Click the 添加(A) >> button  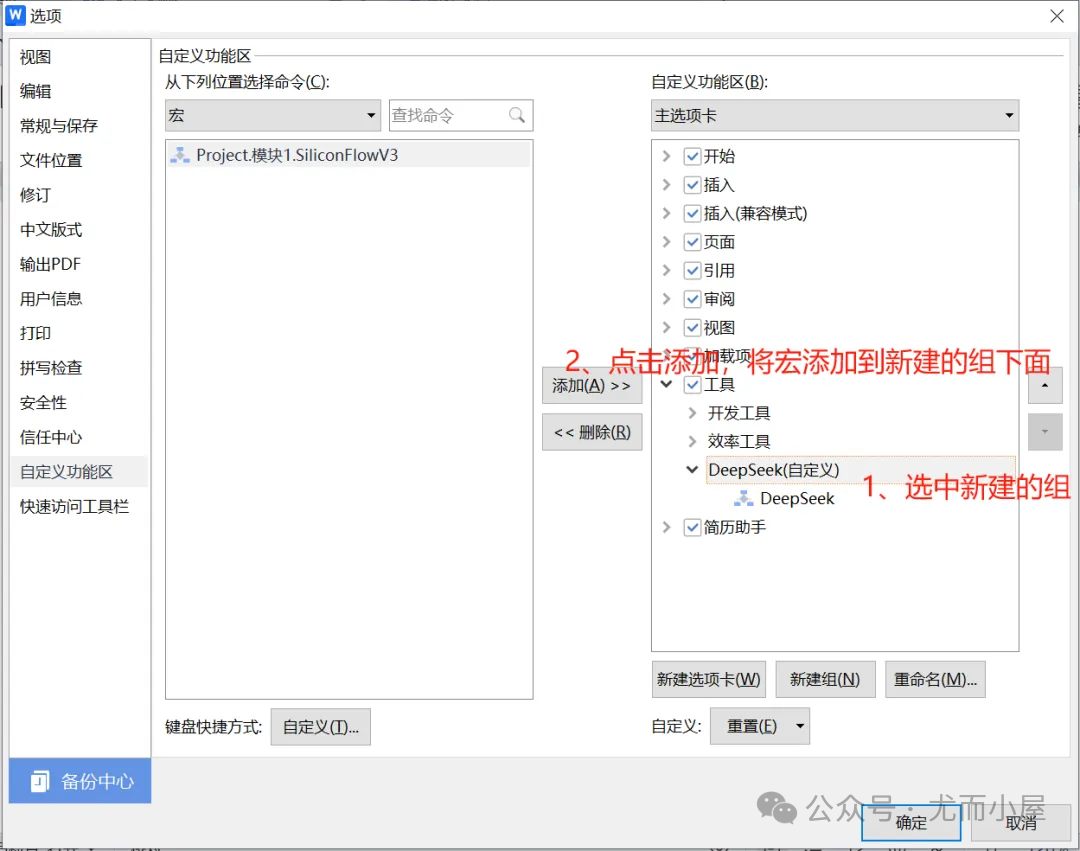(x=592, y=386)
